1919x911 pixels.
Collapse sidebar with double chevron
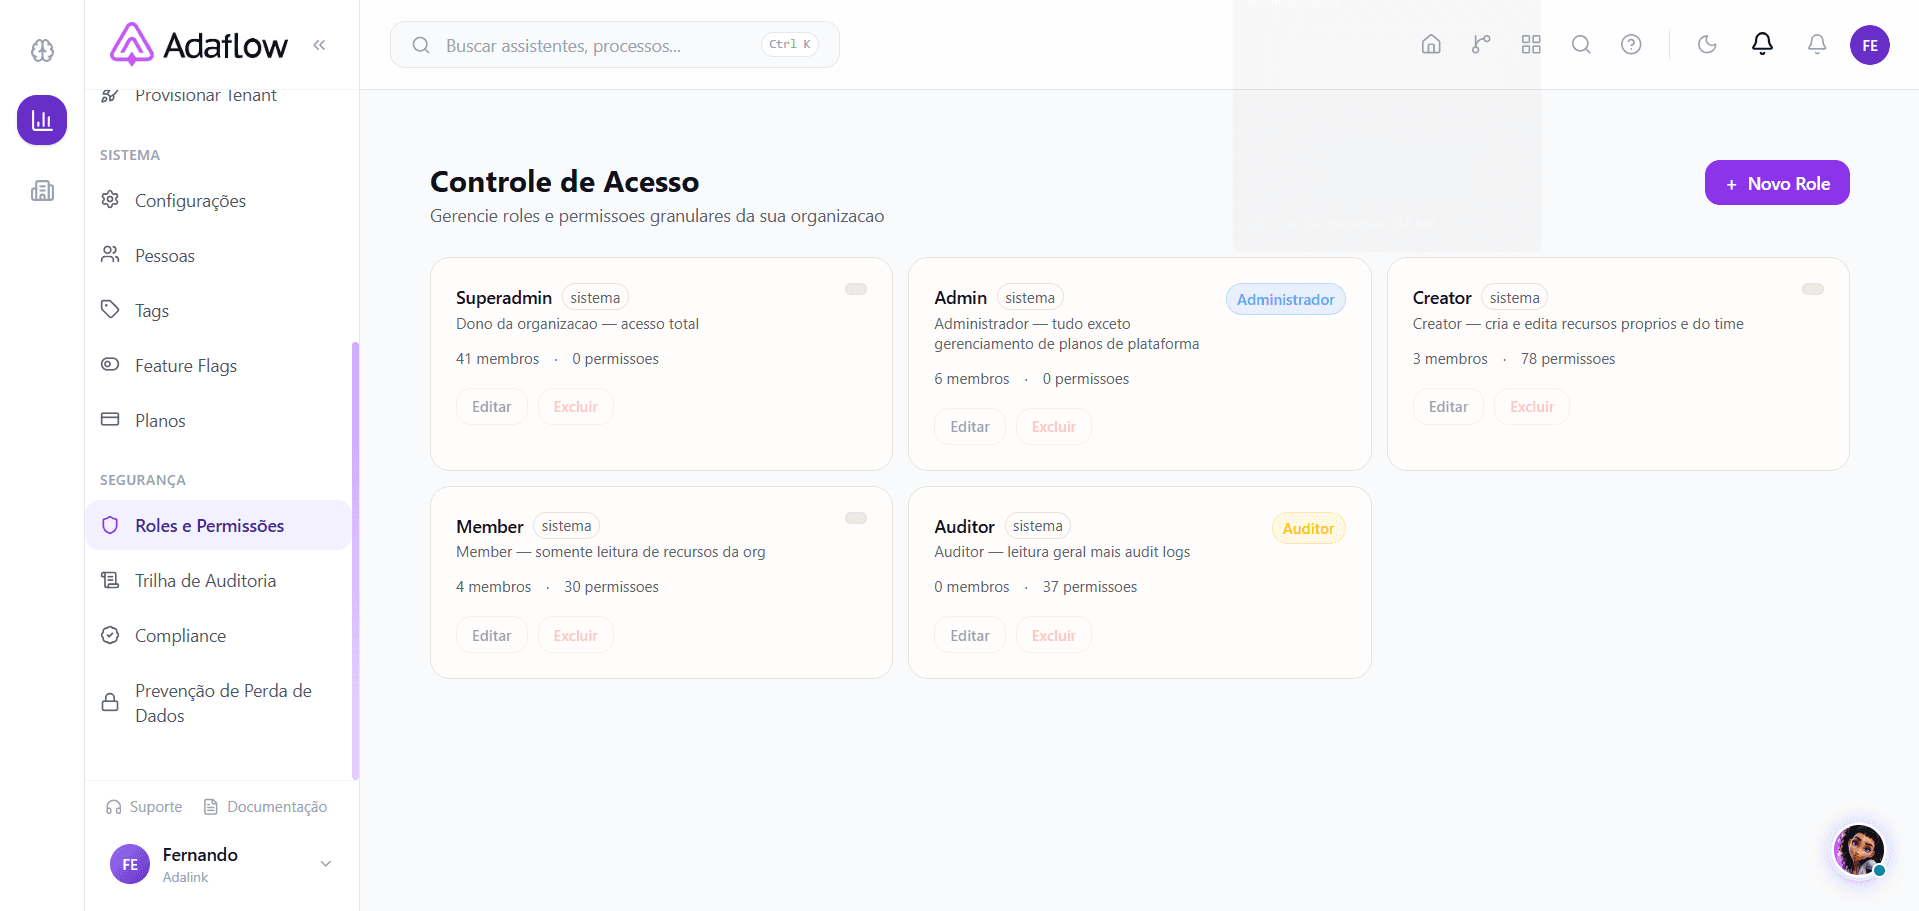[x=319, y=45]
